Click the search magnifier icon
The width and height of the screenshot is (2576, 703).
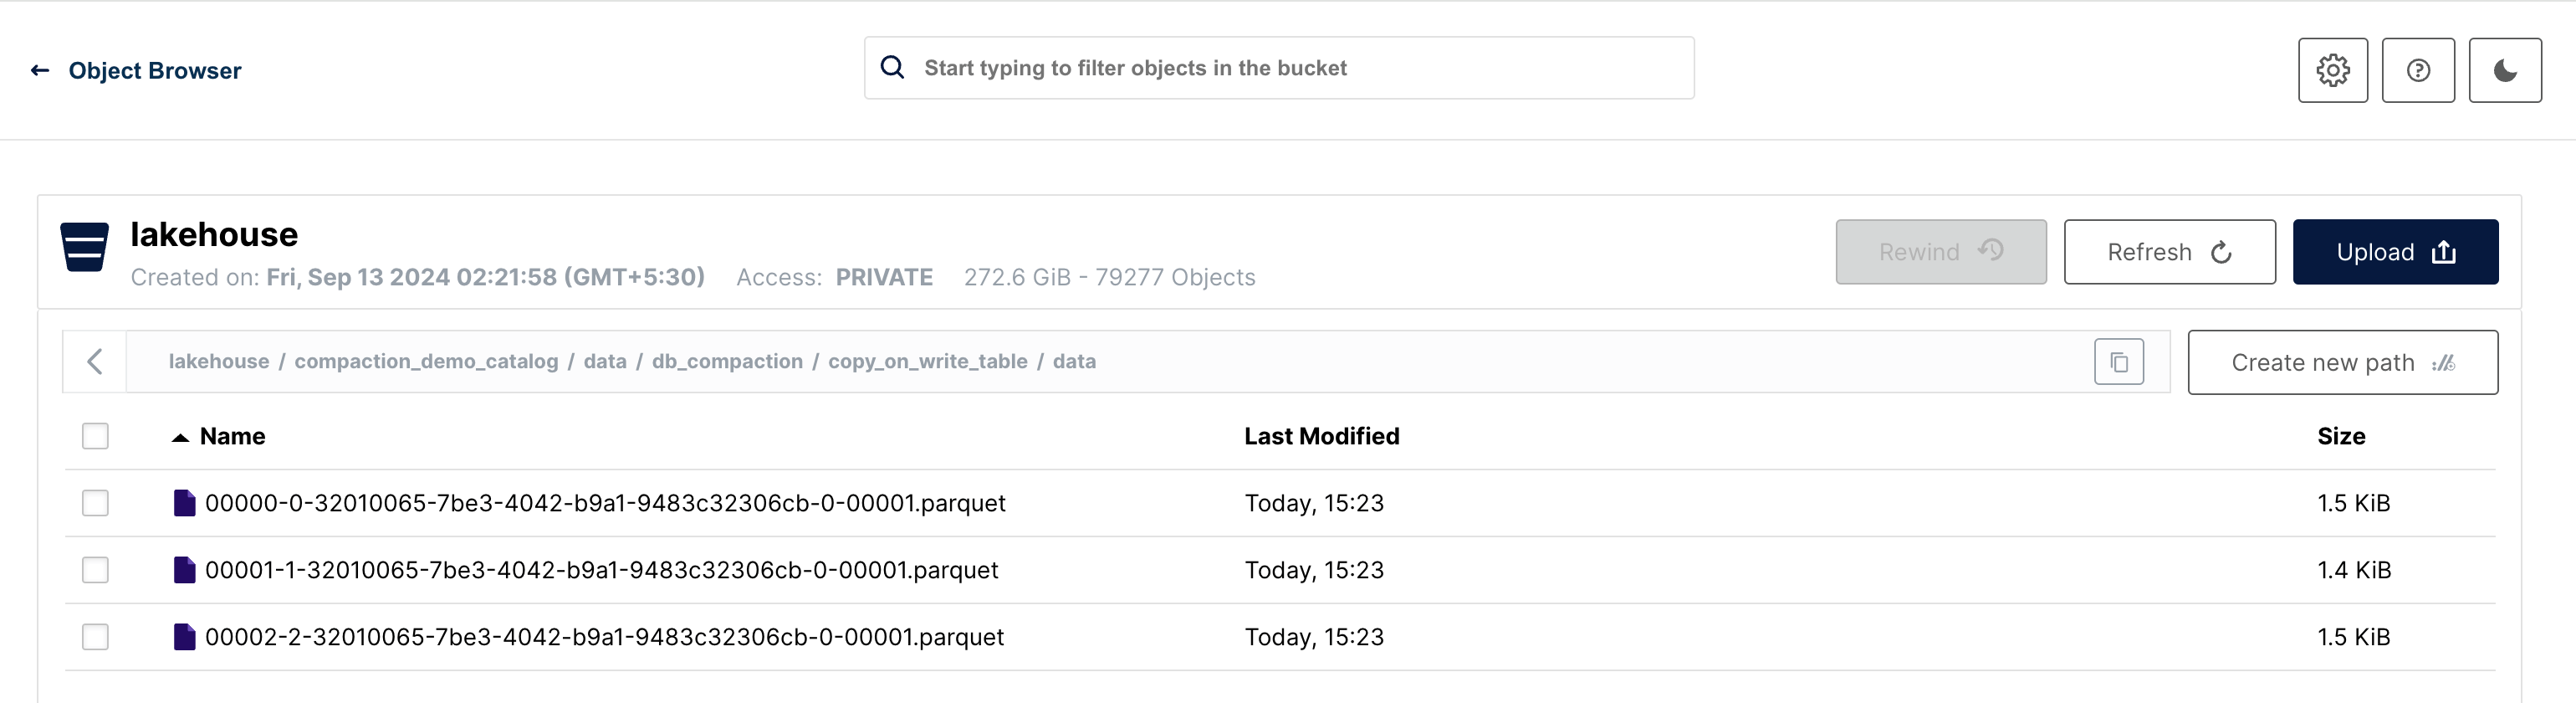tap(892, 67)
